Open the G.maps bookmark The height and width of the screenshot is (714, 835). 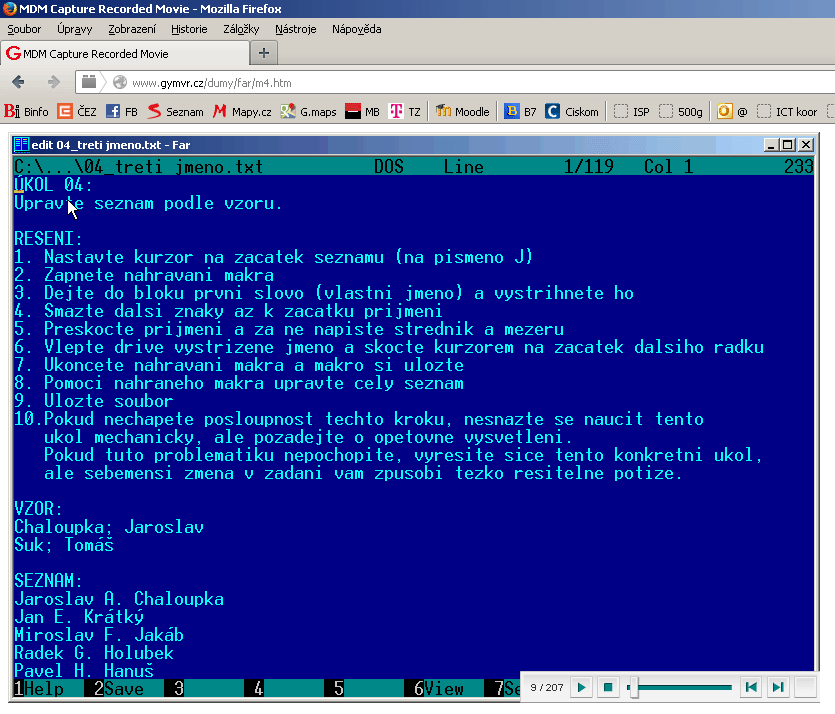(309, 112)
